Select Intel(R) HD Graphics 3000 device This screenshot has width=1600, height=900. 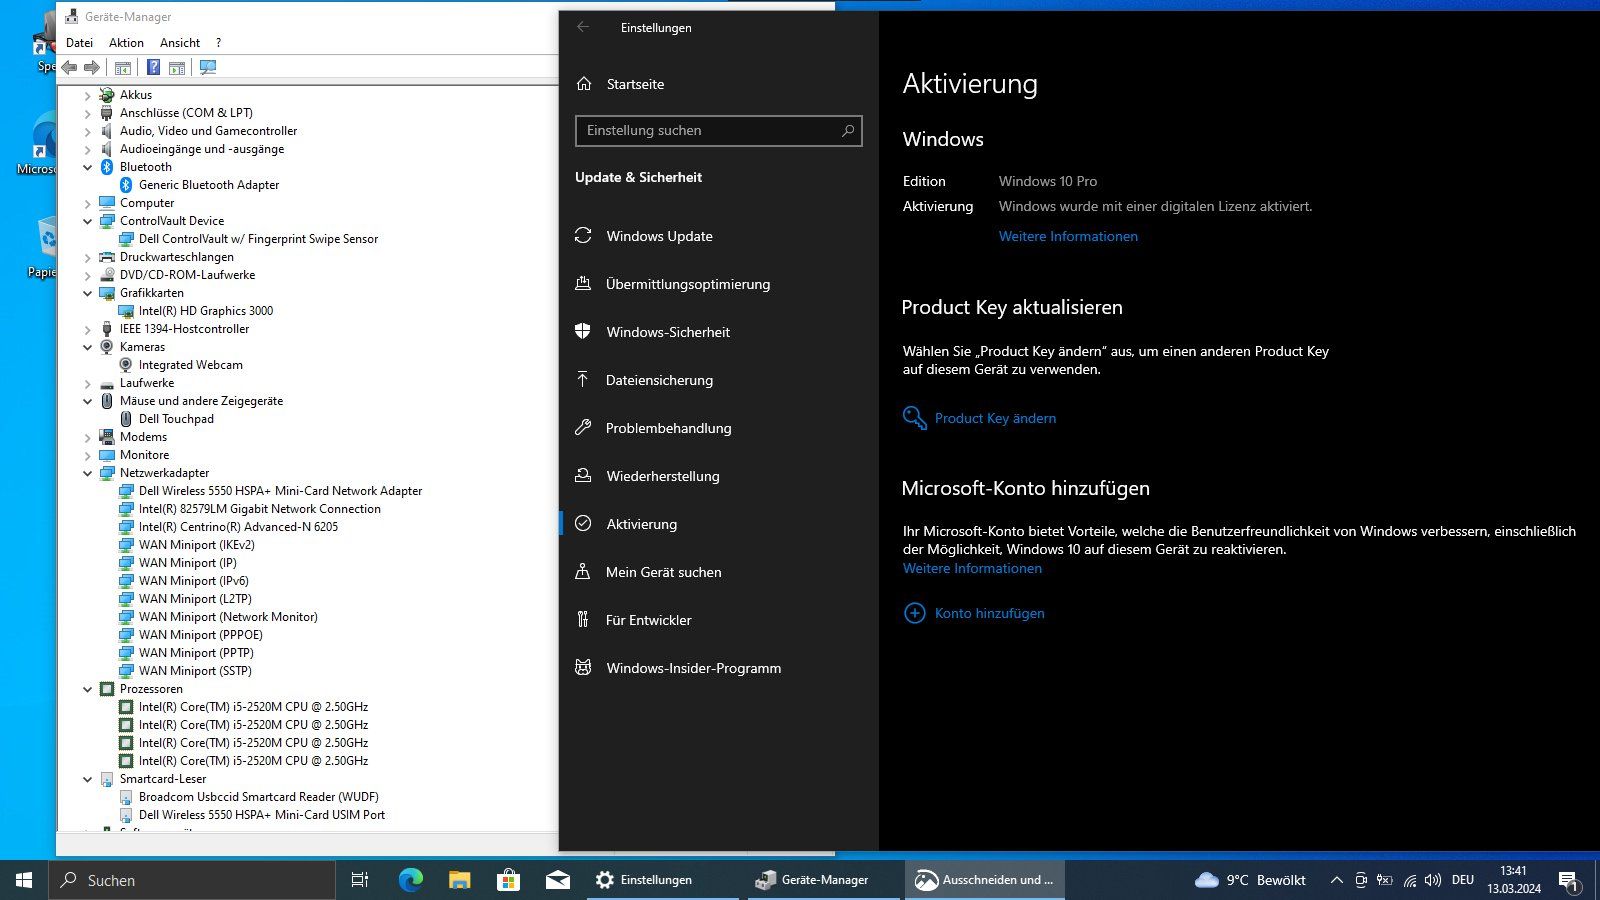pos(205,311)
